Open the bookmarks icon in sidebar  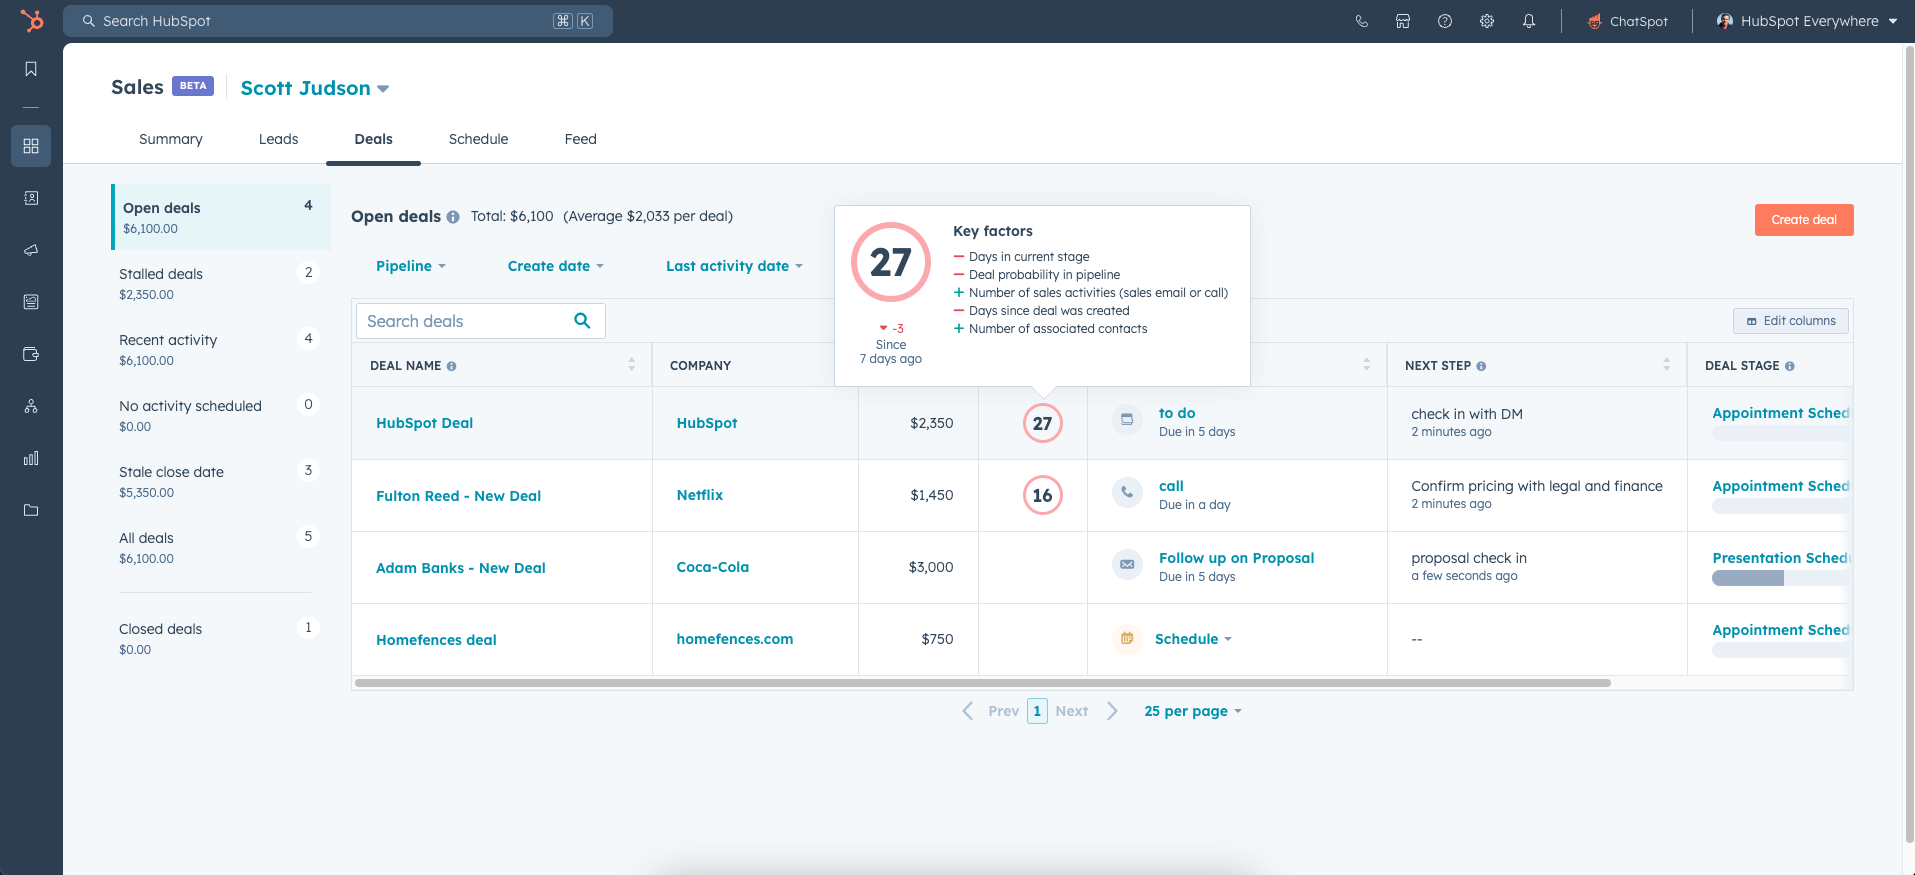[31, 69]
